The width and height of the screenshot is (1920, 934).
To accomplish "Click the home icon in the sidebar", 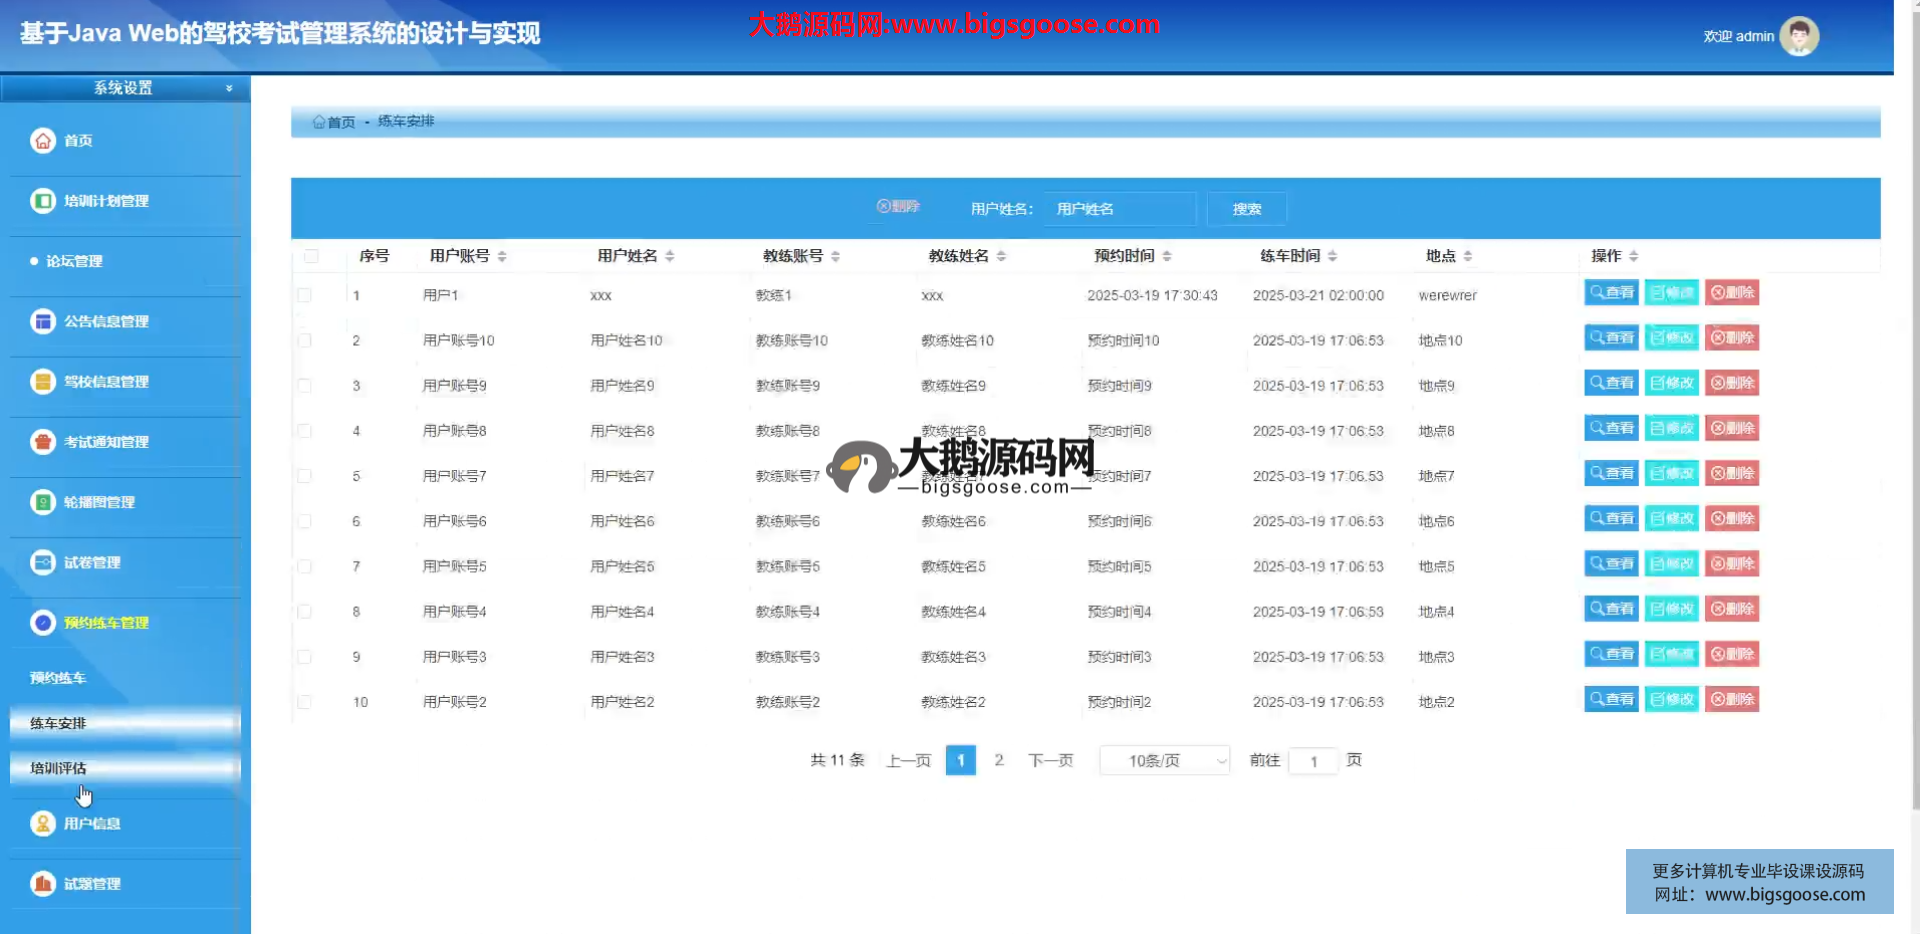I will coord(43,141).
